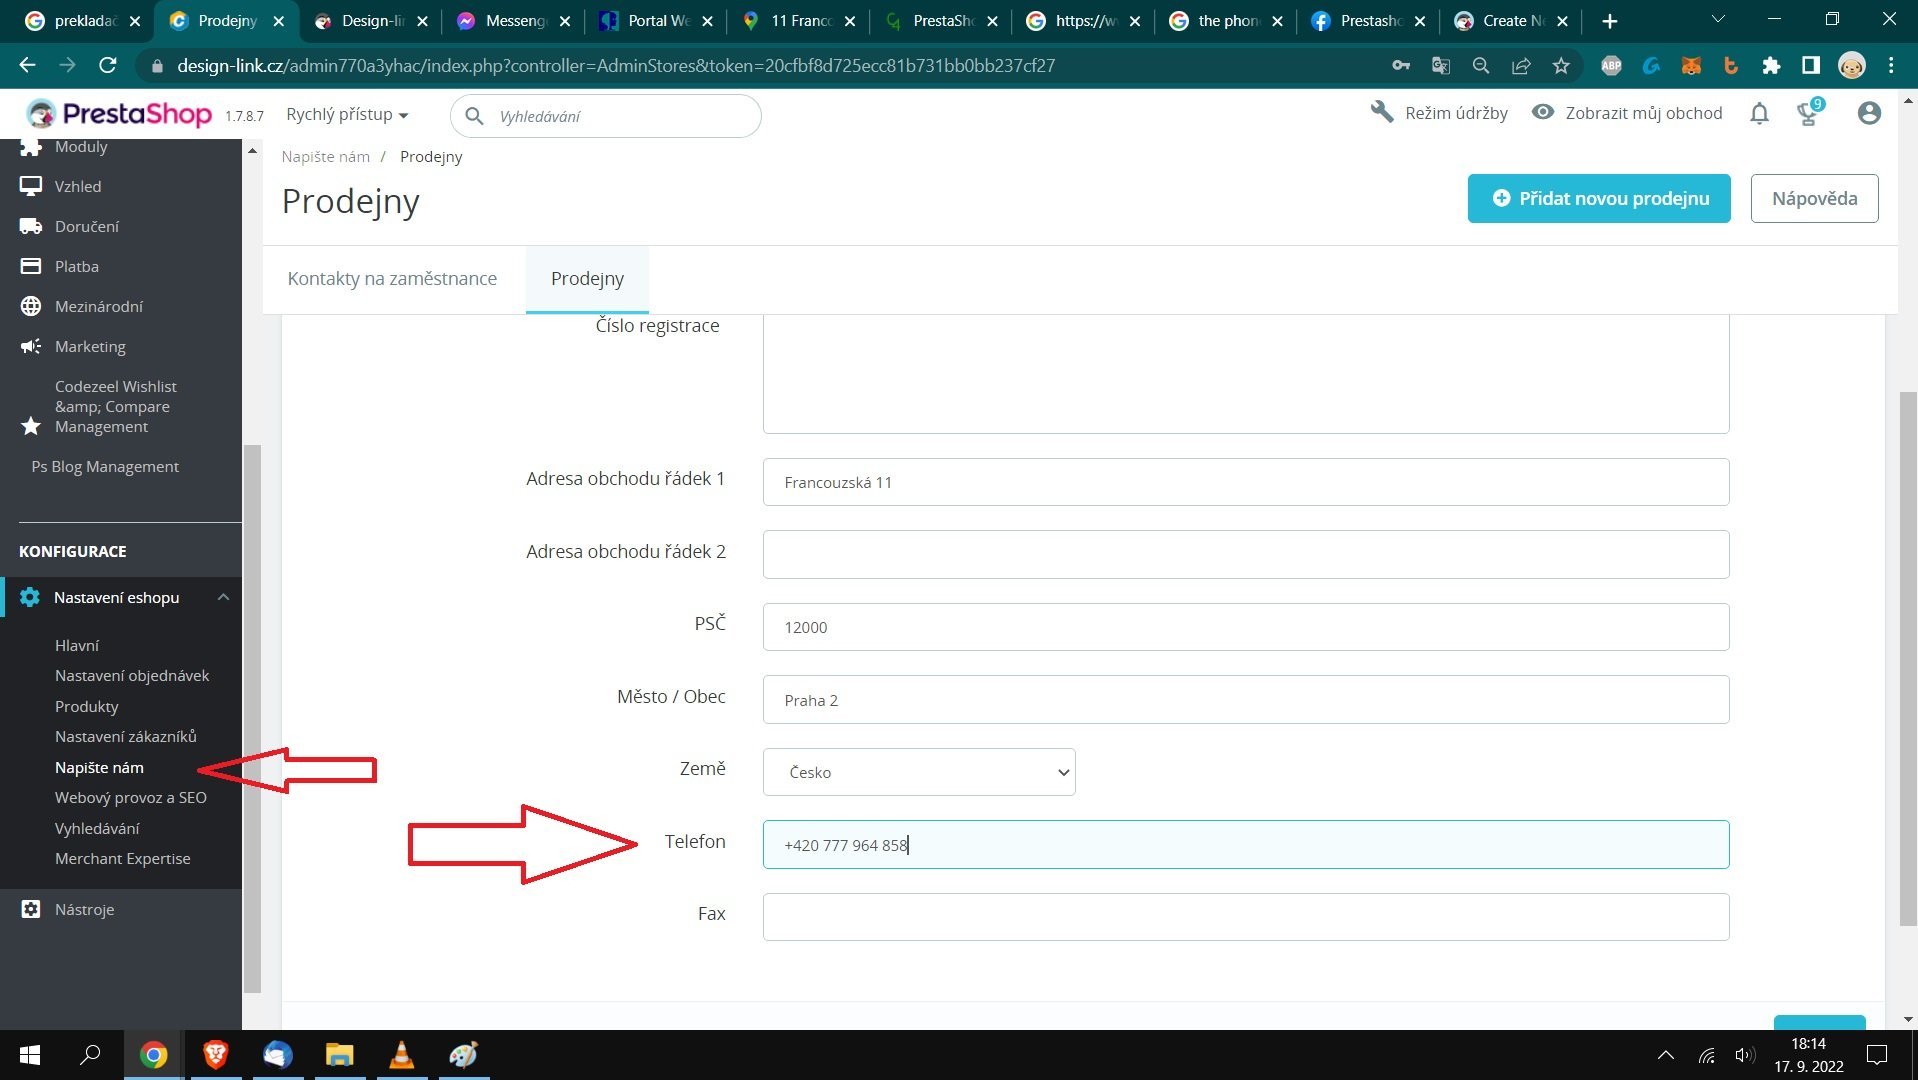Click the search magnifier icon in PrestaShop

click(474, 116)
